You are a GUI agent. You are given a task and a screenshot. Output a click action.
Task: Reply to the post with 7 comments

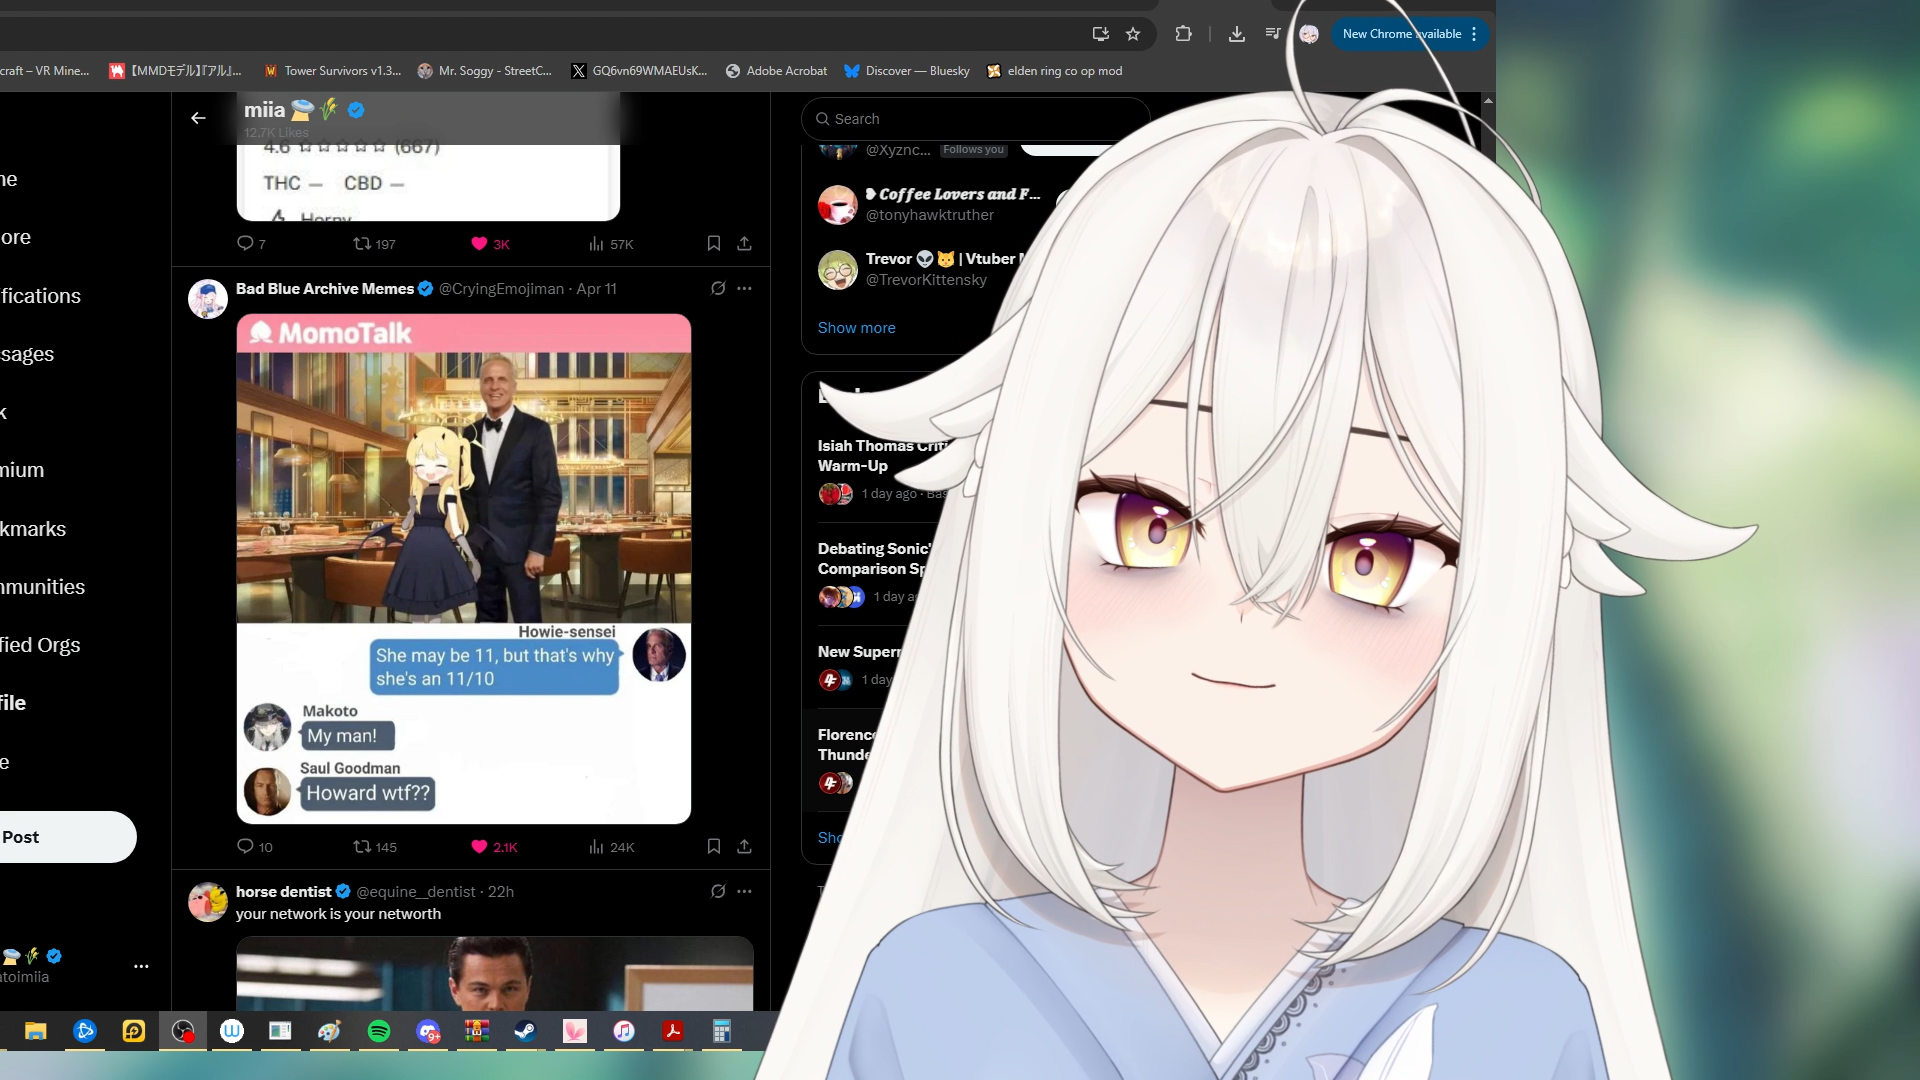pyautogui.click(x=251, y=243)
